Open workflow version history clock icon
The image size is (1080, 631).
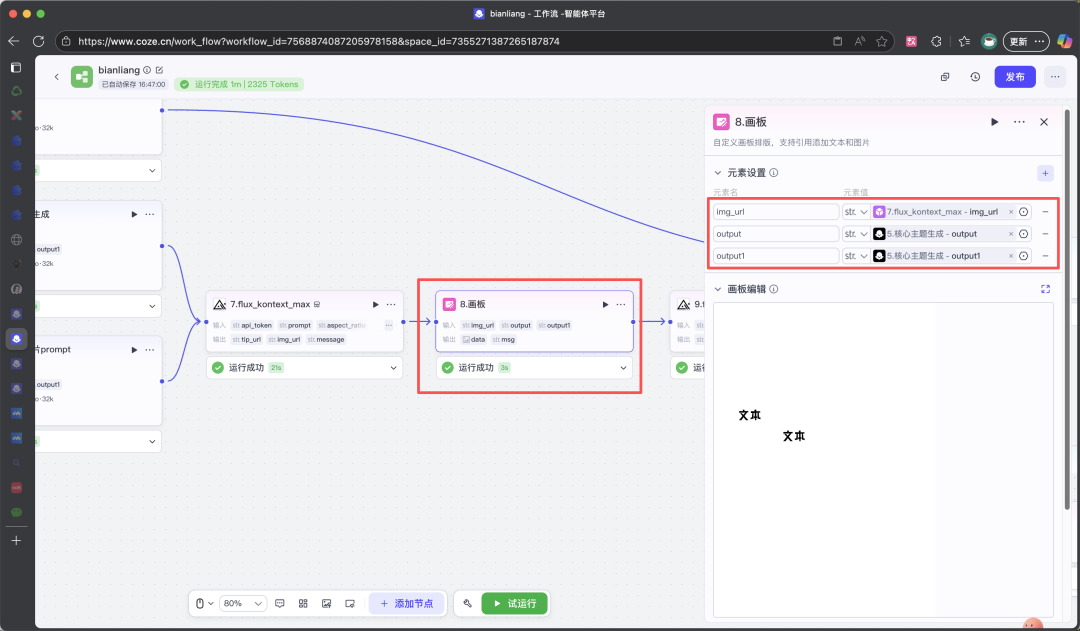975,77
